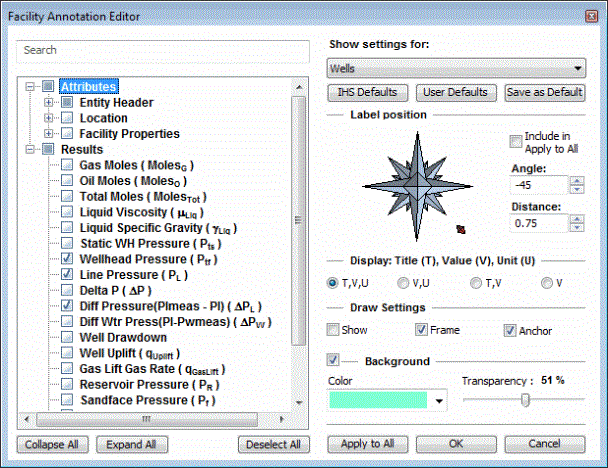This screenshot has height=468, width=608.
Task: Close the Facility Annotation Editor window
Action: [x=586, y=16]
